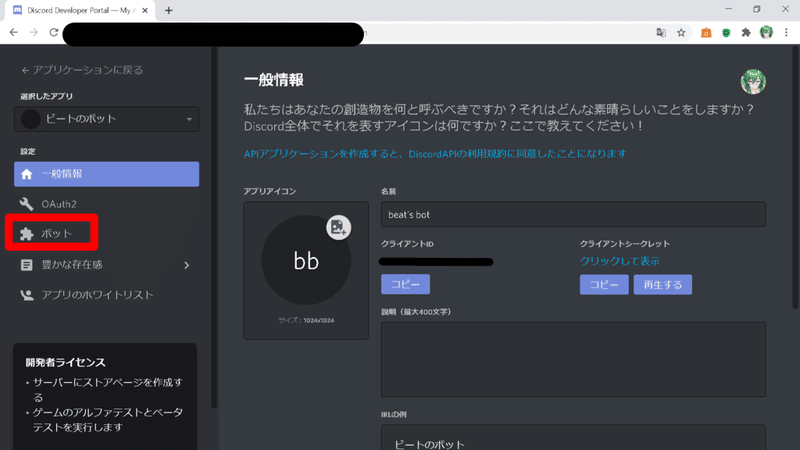Open the orange extension icon
Viewport: 800px width, 450px height.
[706, 33]
